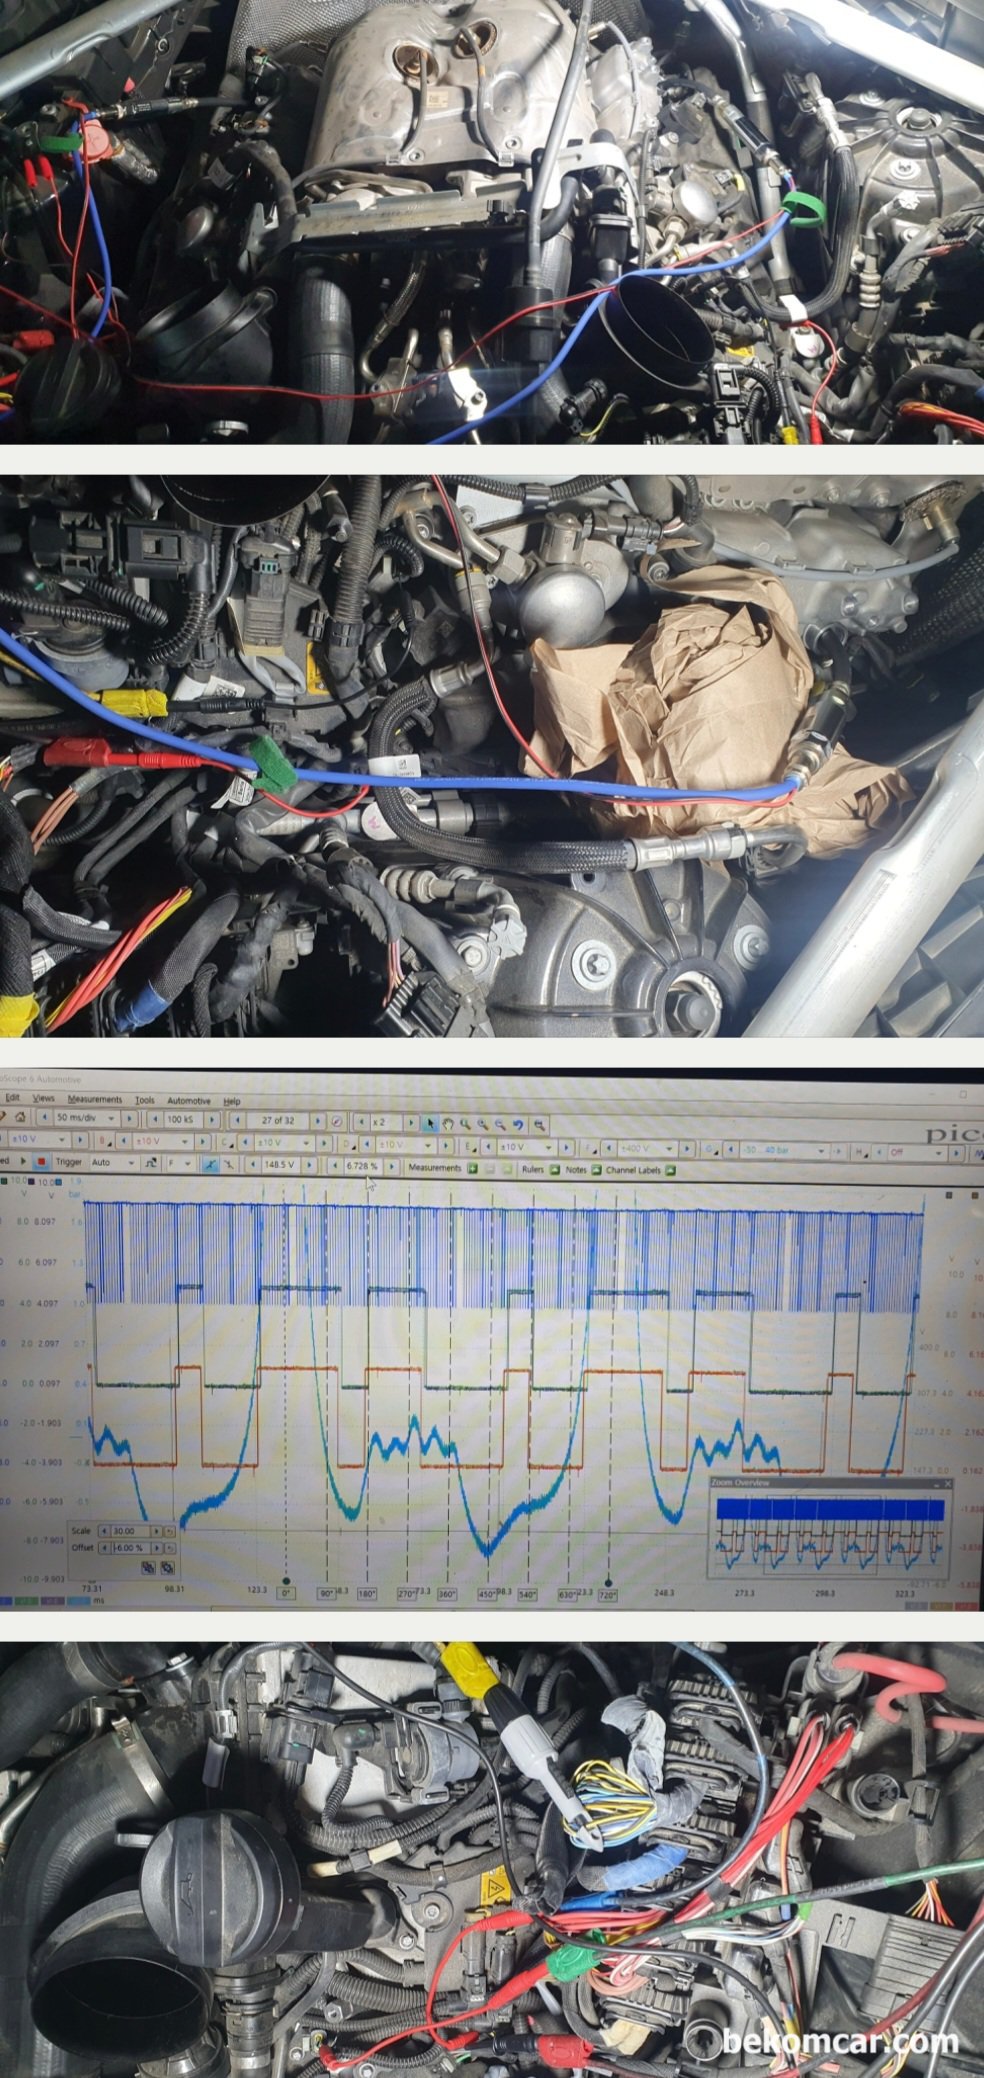Click the zoom to full view icon
Screen dimensions: 984x2078
(x=539, y=1125)
